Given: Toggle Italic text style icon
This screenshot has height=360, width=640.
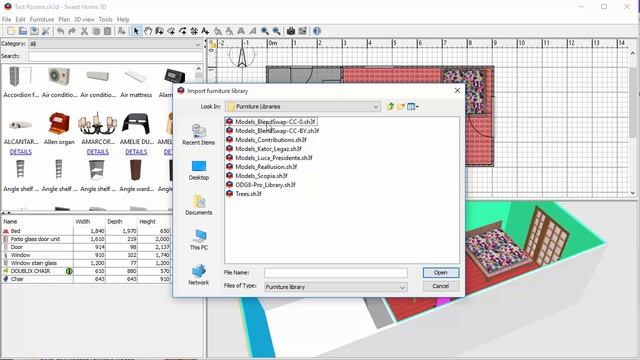Looking at the screenshot, I should point(253,31).
